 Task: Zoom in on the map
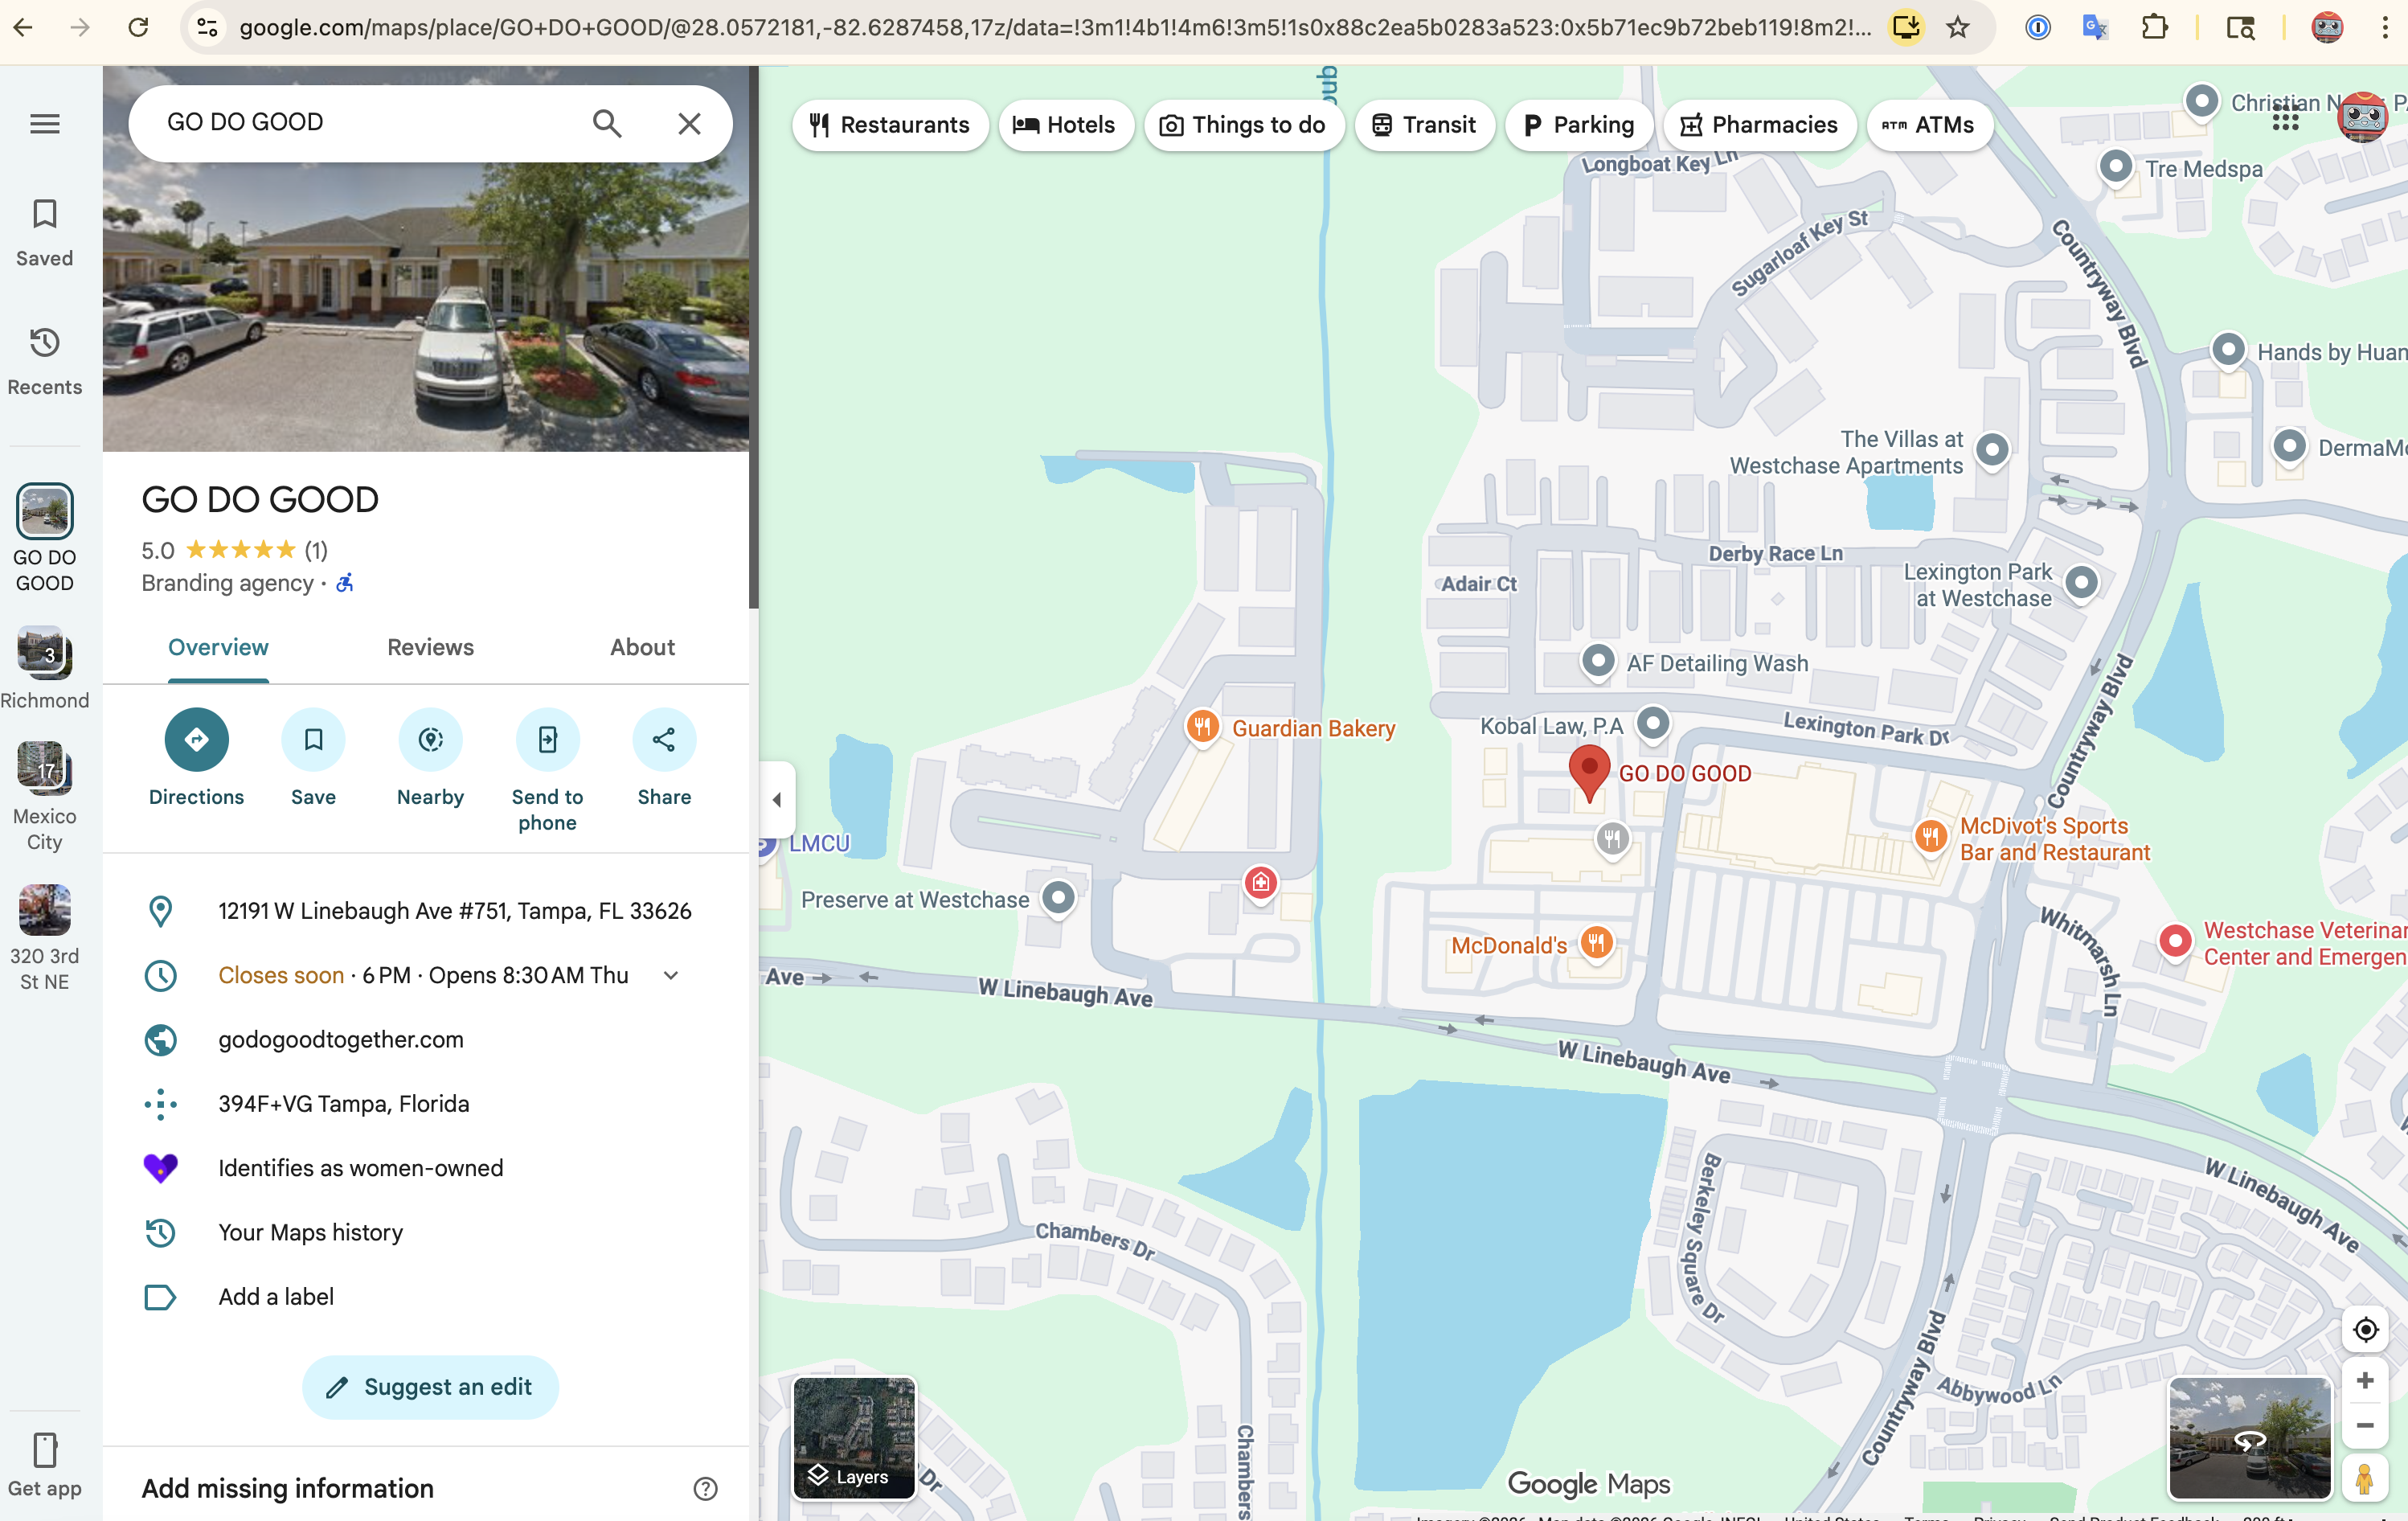tap(2364, 1381)
